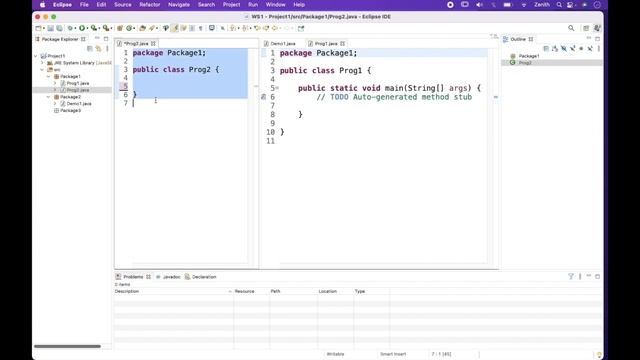The image size is (640, 360).
Task: Expand the Prog1.java tree node
Action: pyautogui.click(x=55, y=83)
